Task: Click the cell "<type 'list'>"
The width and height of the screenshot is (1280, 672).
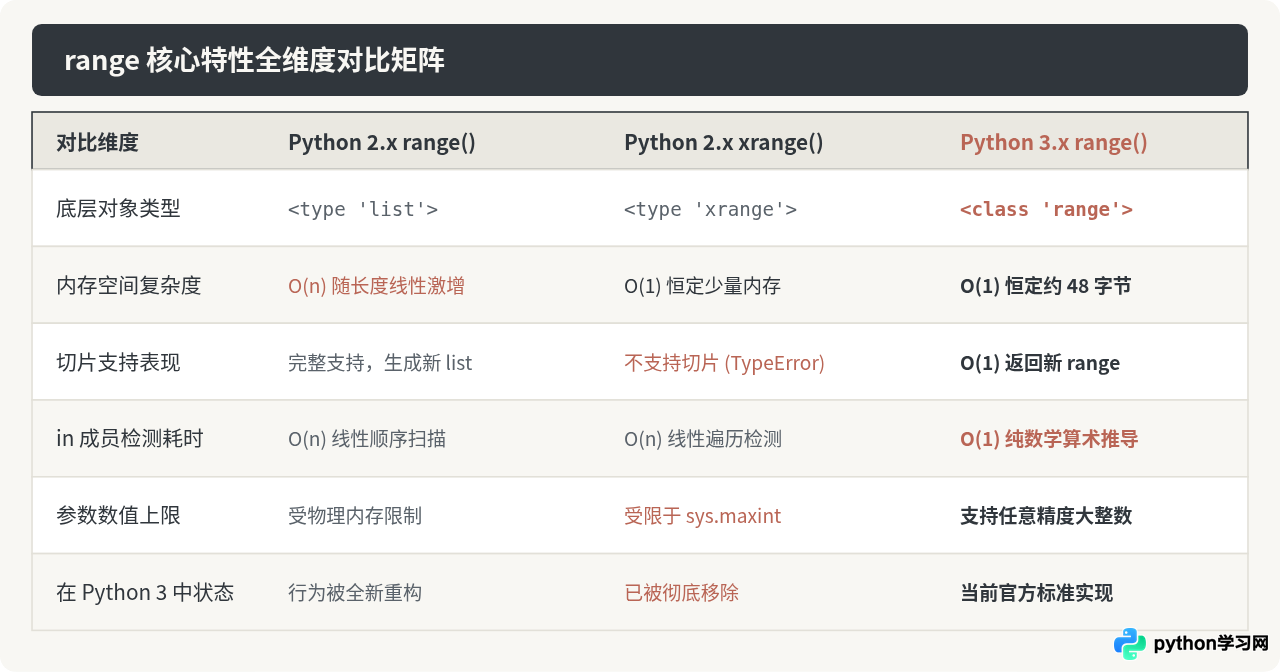Action: [363, 209]
